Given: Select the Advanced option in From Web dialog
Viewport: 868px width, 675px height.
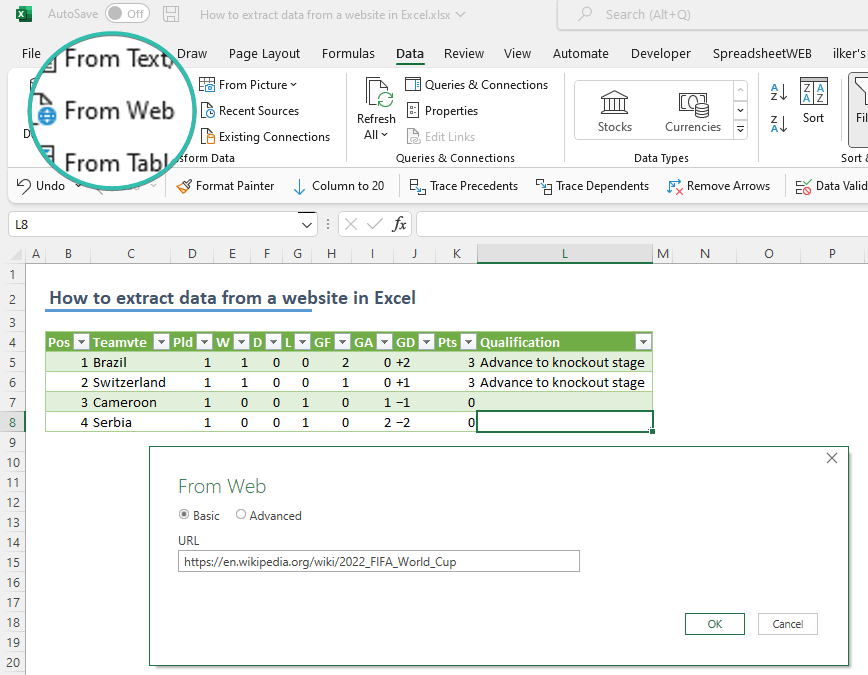Looking at the screenshot, I should pyautogui.click(x=240, y=515).
